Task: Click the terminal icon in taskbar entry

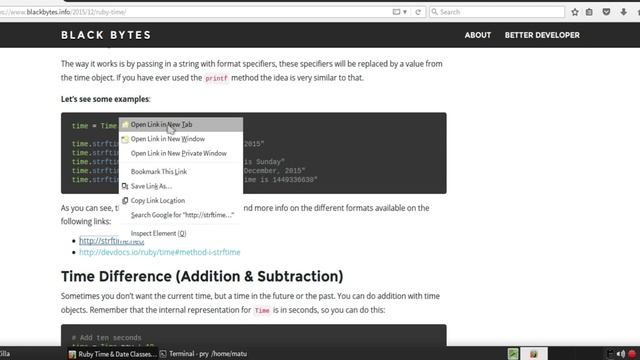Action: coord(163,354)
